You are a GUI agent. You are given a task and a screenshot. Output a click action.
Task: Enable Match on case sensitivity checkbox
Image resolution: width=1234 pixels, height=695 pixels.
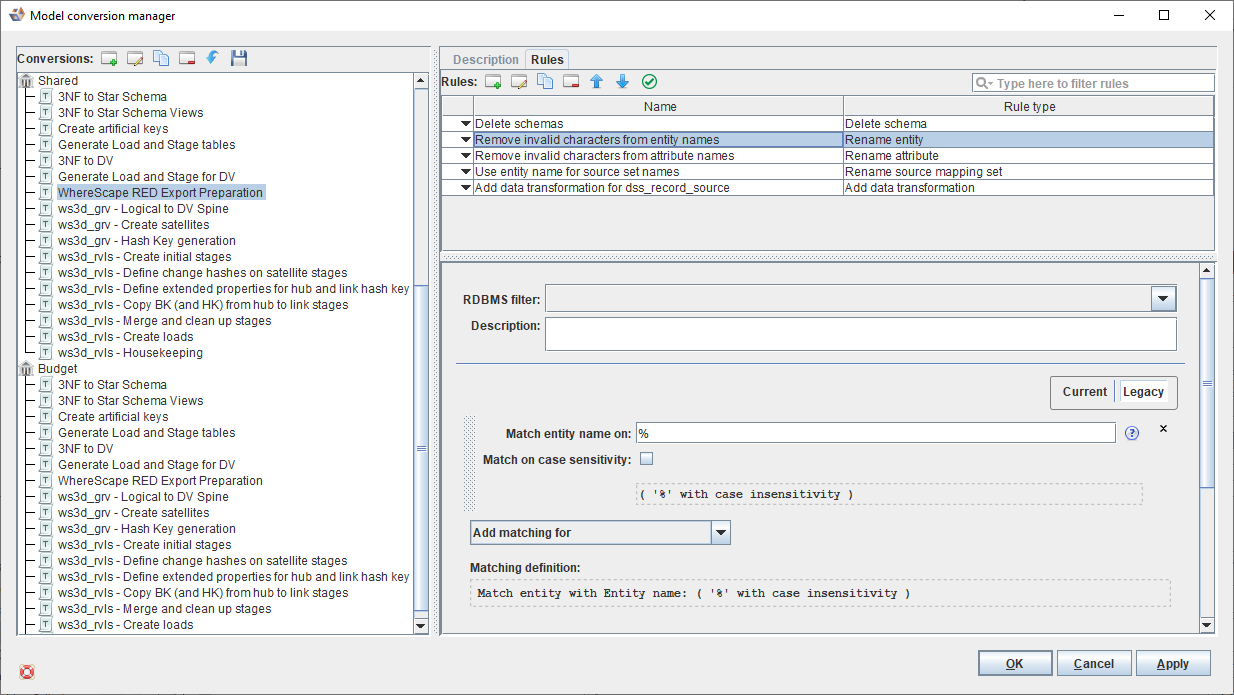(646, 460)
